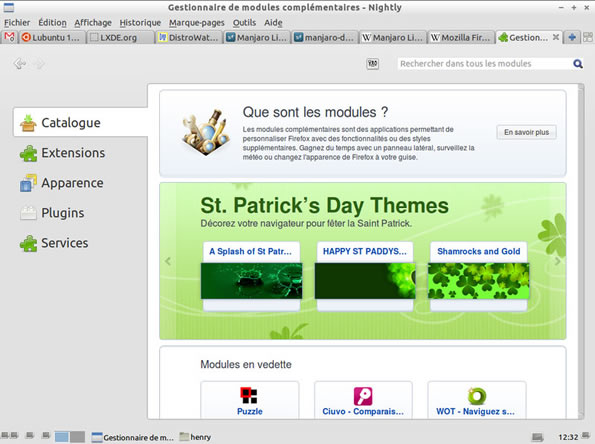Go back with the left arrow
The image size is (595, 444).
[19, 63]
